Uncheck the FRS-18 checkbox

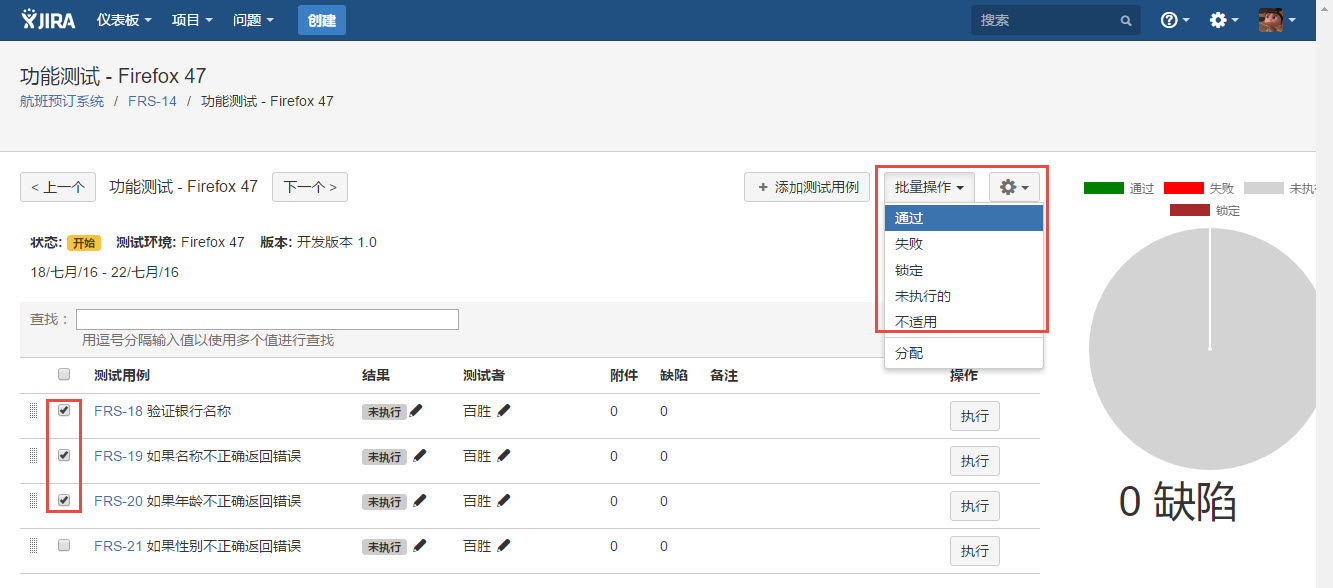click(64, 410)
